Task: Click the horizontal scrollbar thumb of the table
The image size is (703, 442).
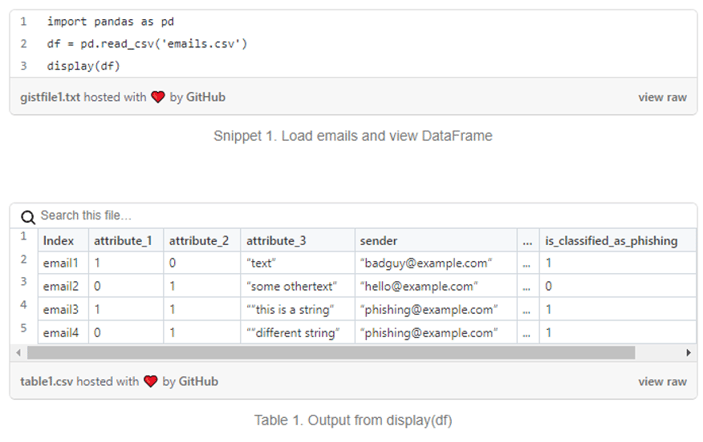Action: [331, 353]
